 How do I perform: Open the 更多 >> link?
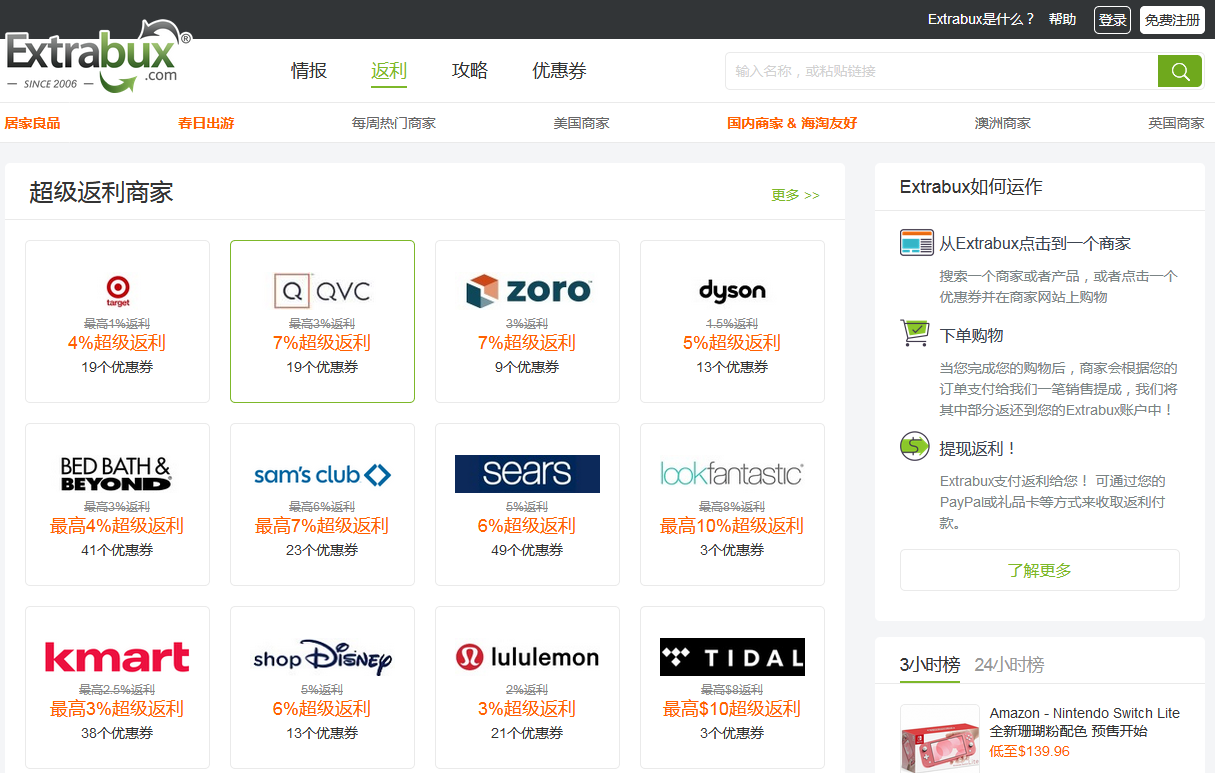(x=795, y=195)
